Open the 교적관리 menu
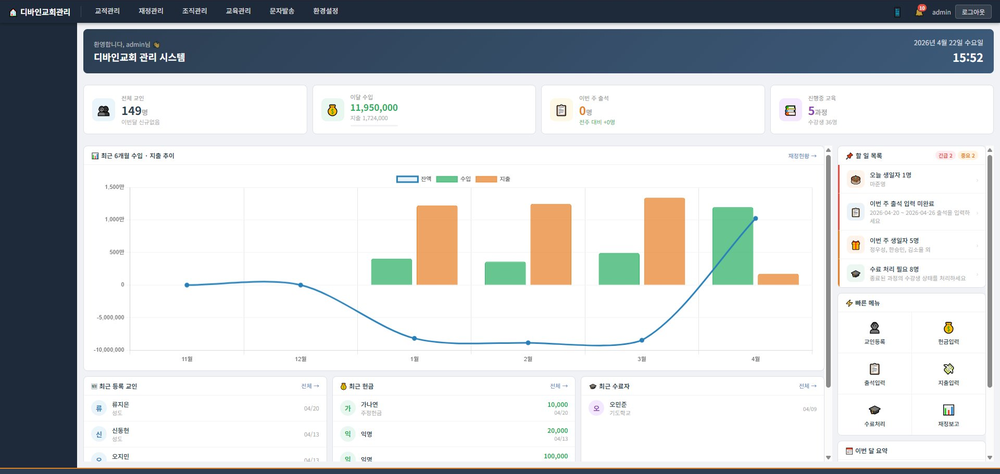Viewport: 1000px width, 474px height. [x=107, y=11]
